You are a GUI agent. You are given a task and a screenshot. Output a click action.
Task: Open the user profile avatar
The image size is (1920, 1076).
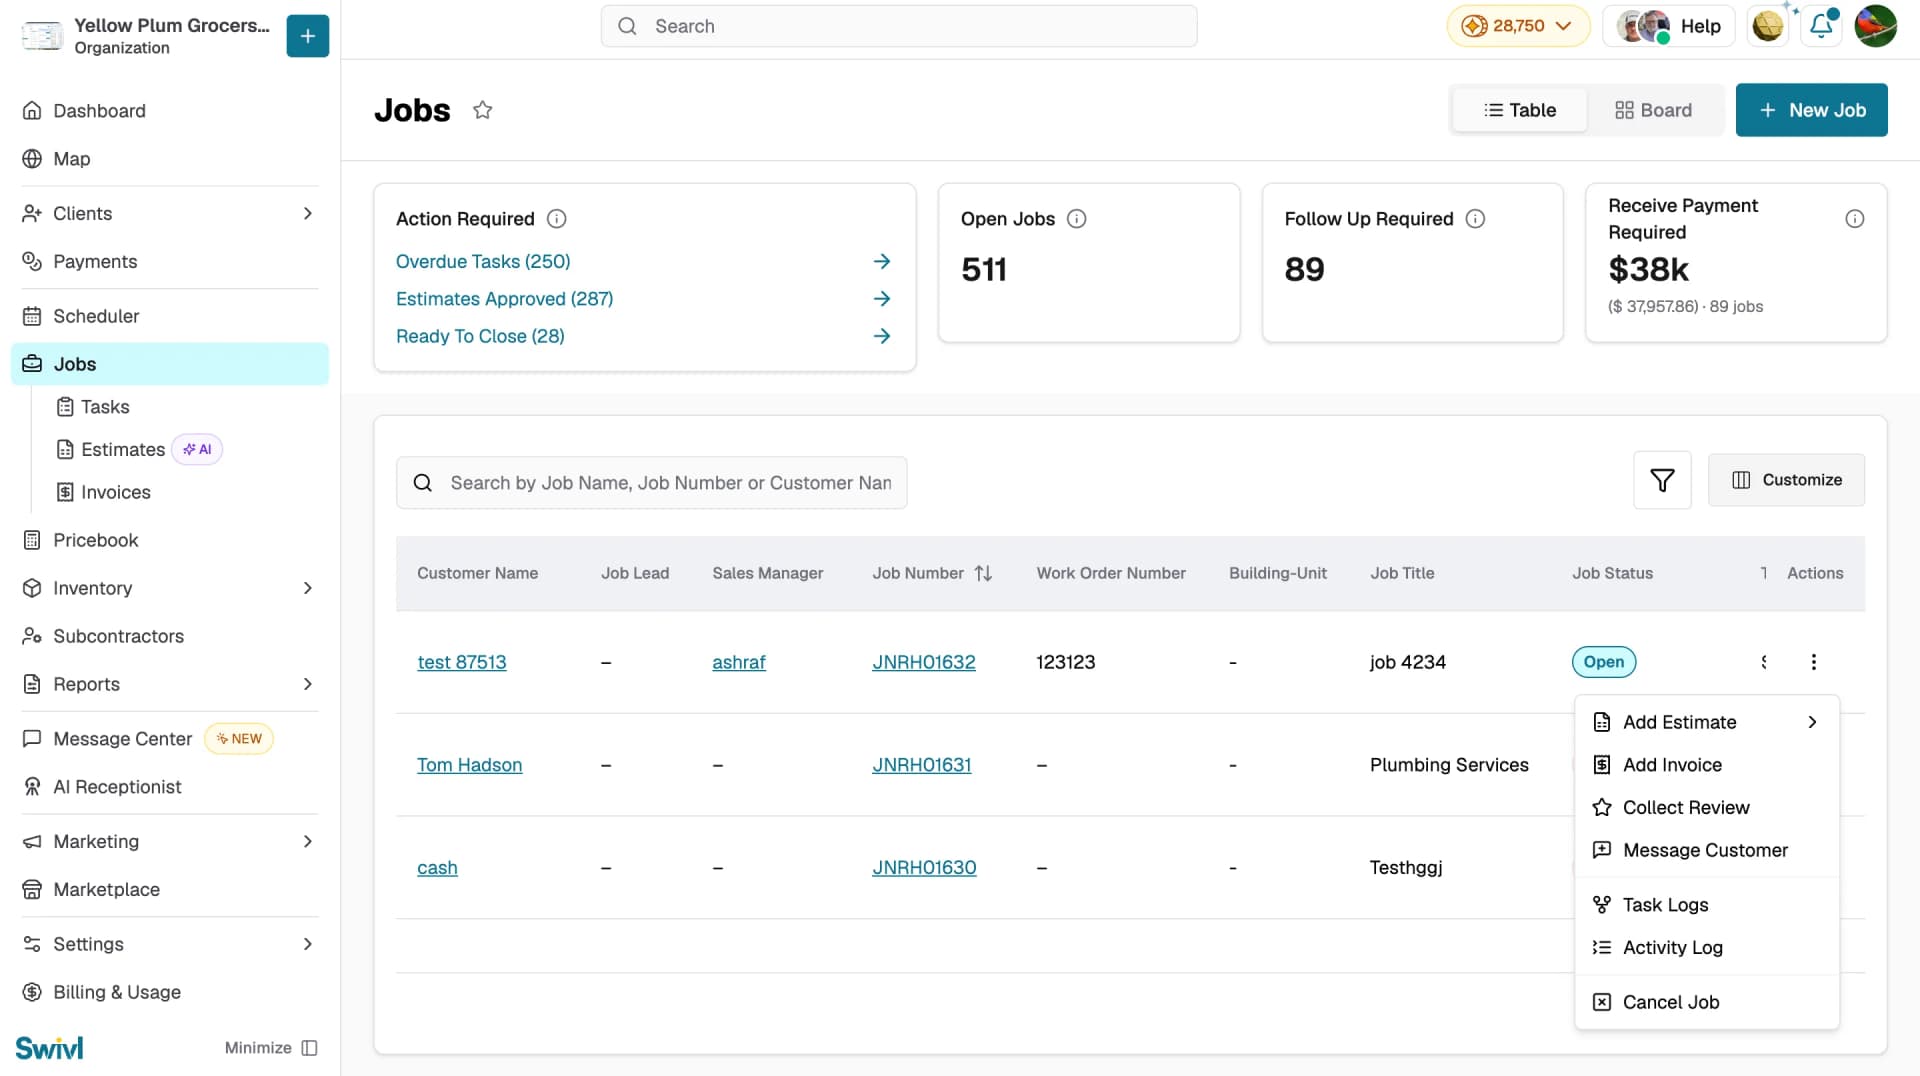(x=1875, y=26)
